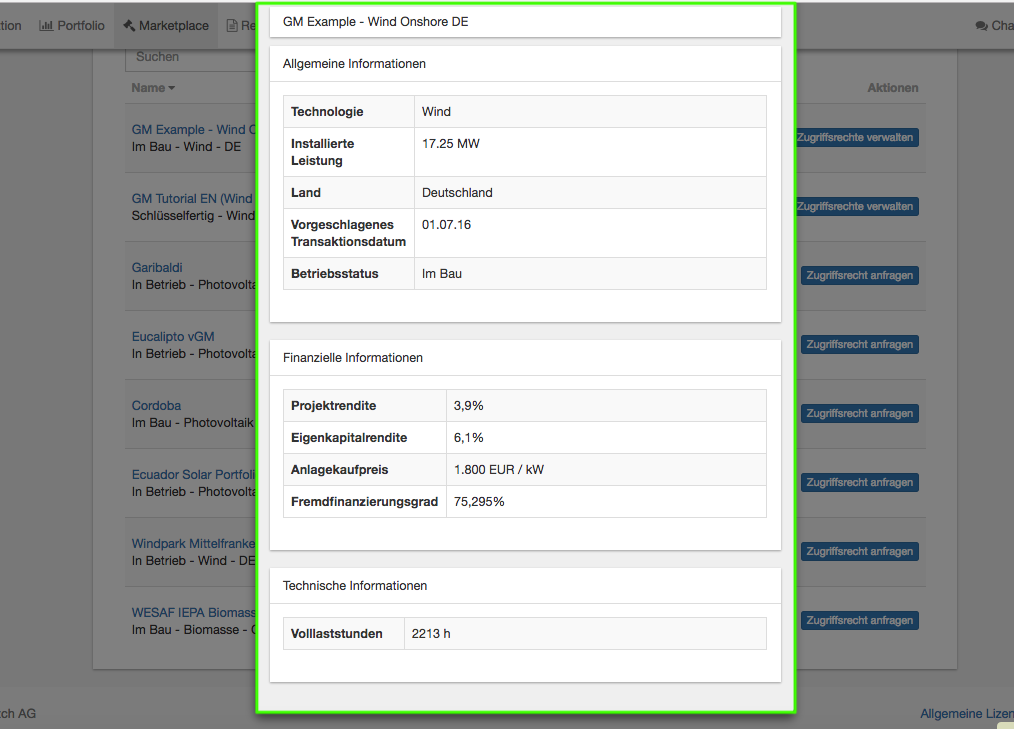Open the Garibaldi project link
The width and height of the screenshot is (1014, 729).
(157, 268)
